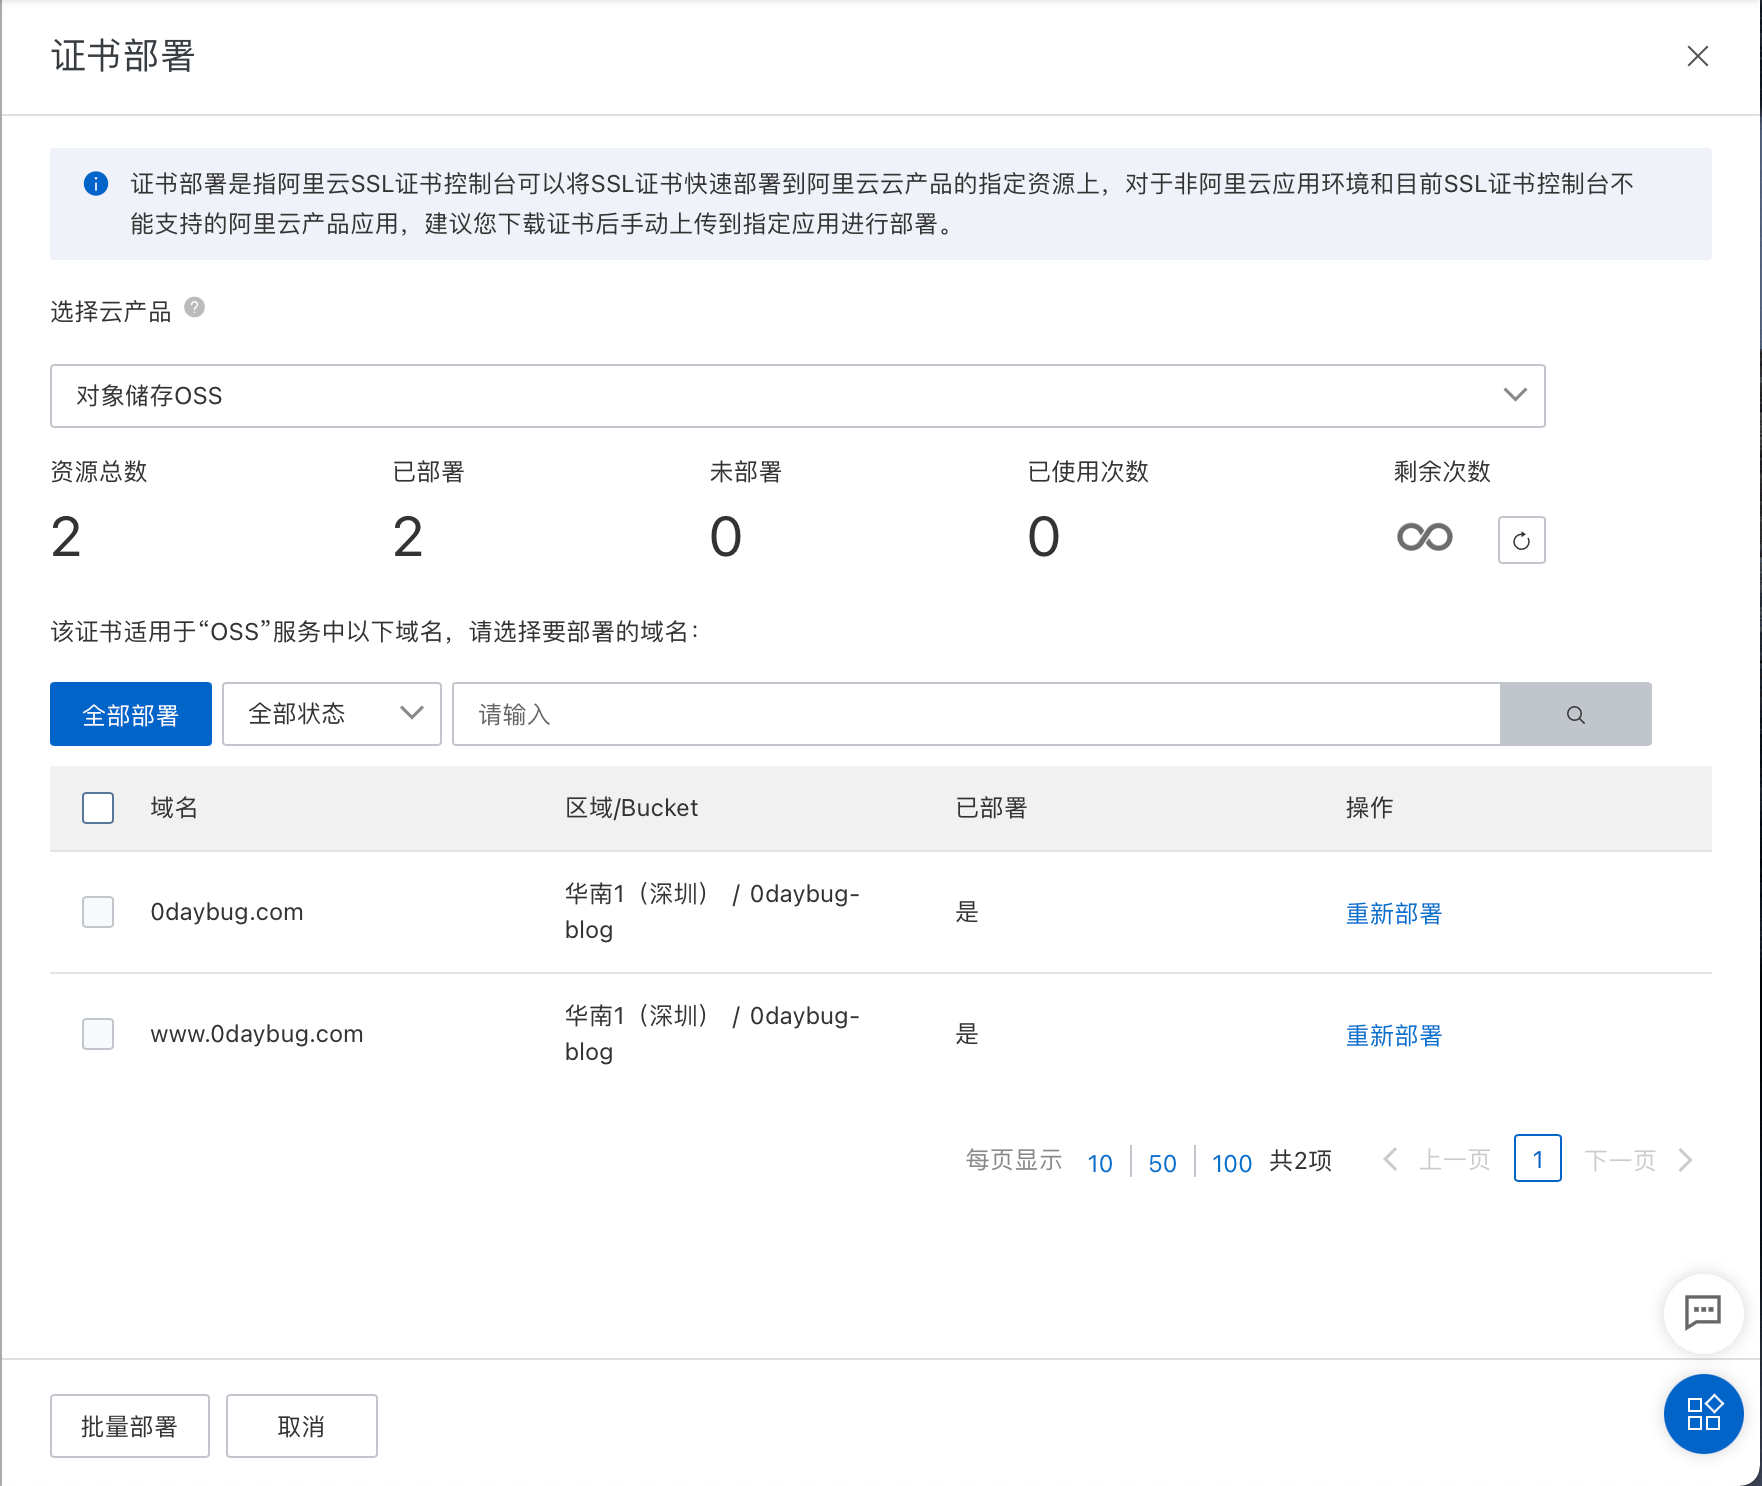Click the www.0daybug.com domain cell
Viewport: 1762px width, 1486px height.
click(257, 1034)
